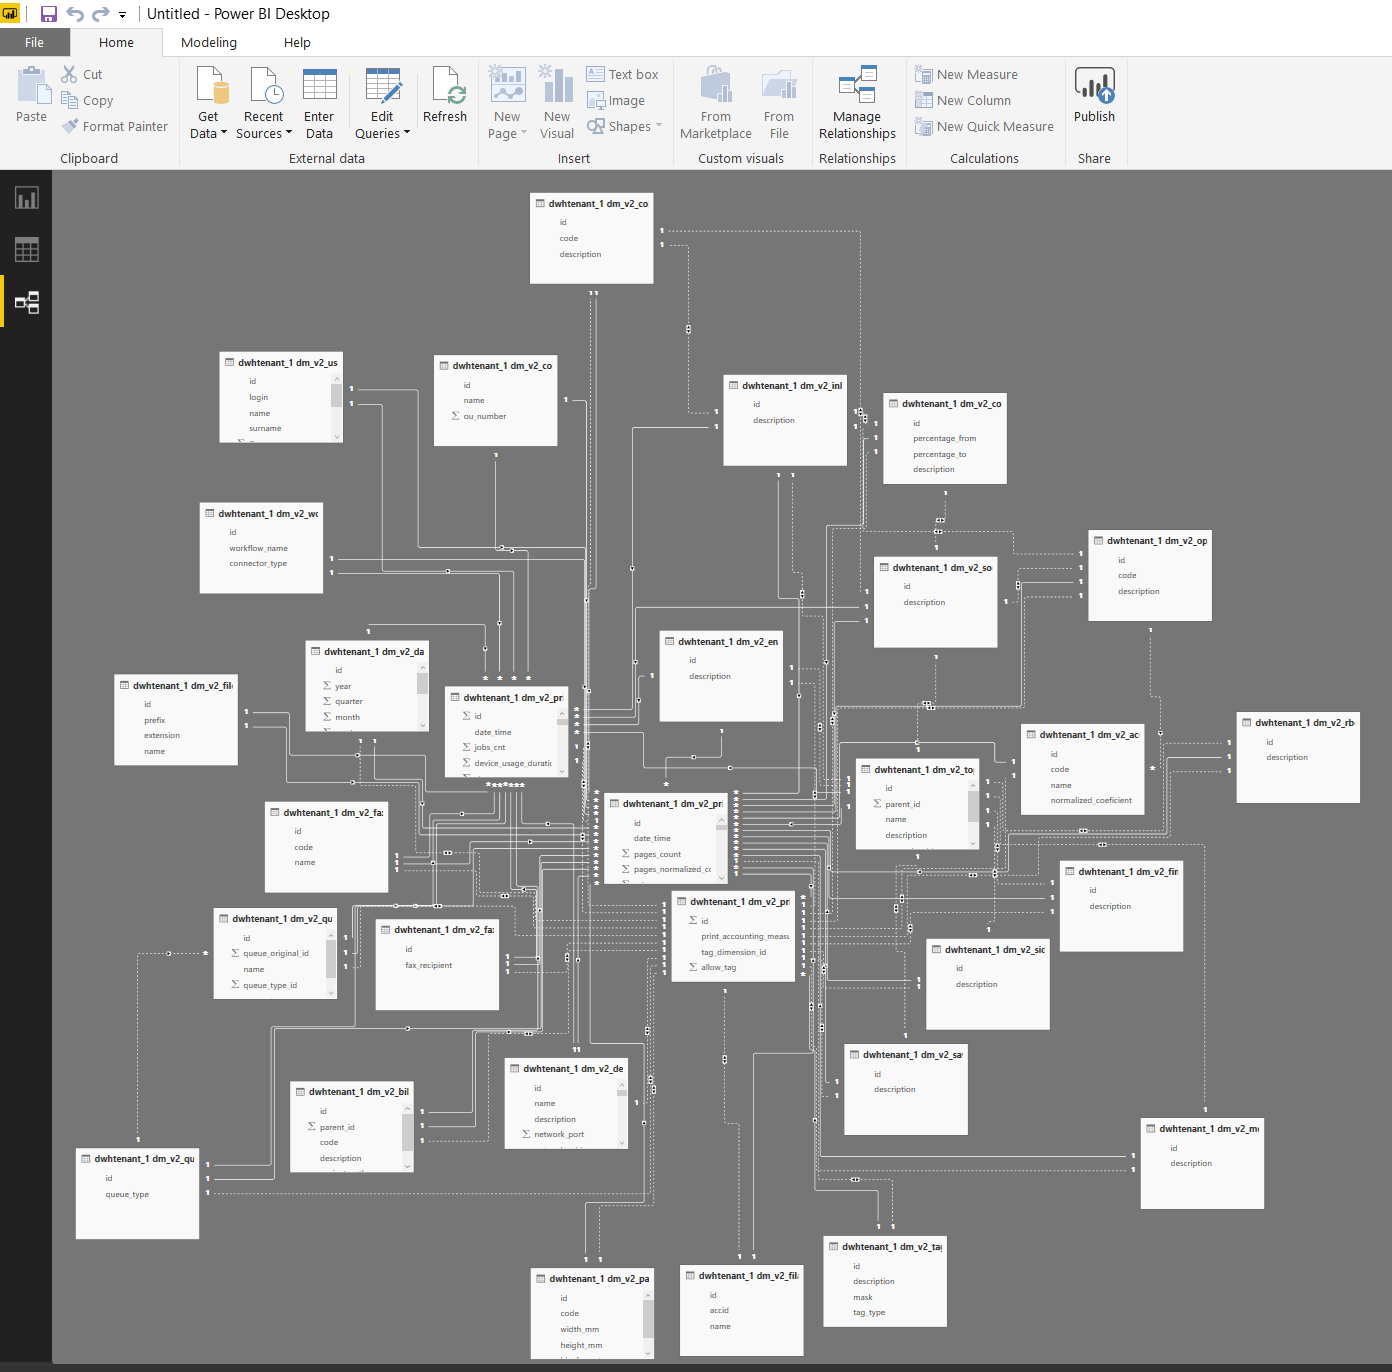The image size is (1392, 1372).
Task: Open the Help ribbon tab
Action: coord(297,42)
